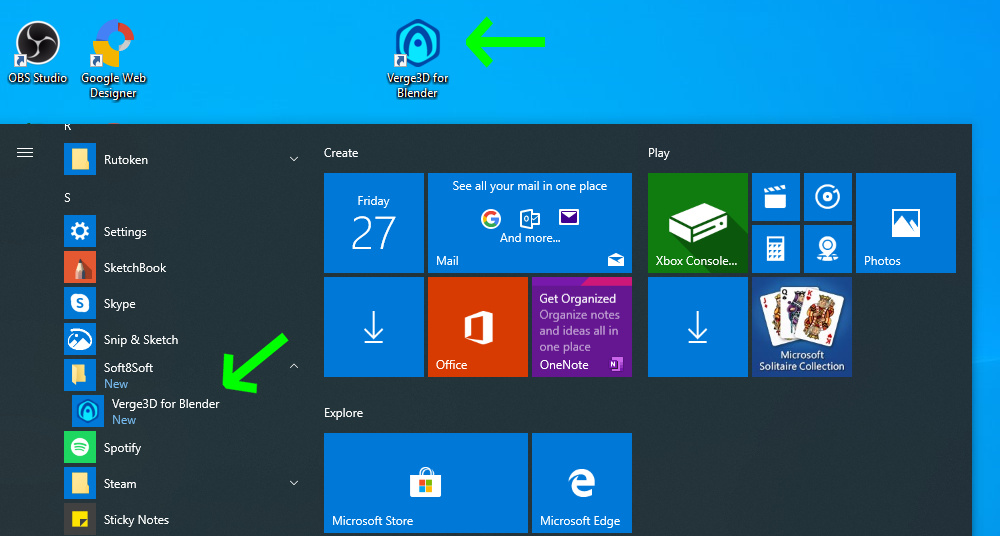This screenshot has width=1000, height=536.
Task: Open the Microsoft Store tile
Action: point(425,483)
